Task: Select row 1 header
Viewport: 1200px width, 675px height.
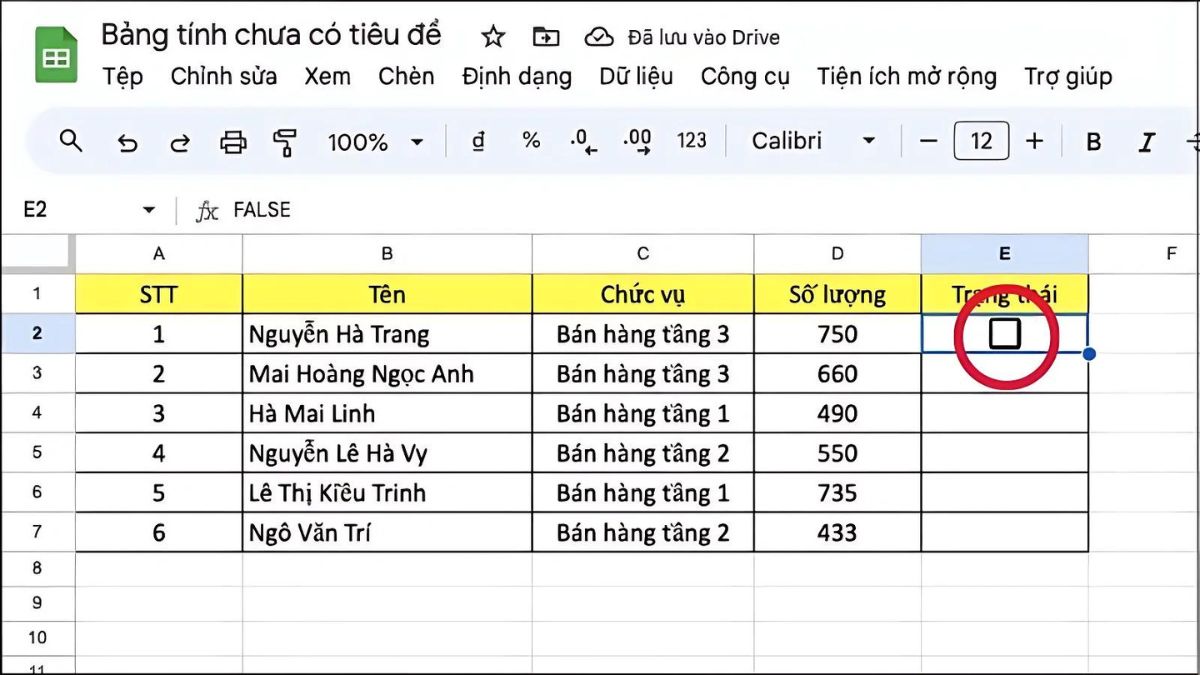Action: (37, 294)
